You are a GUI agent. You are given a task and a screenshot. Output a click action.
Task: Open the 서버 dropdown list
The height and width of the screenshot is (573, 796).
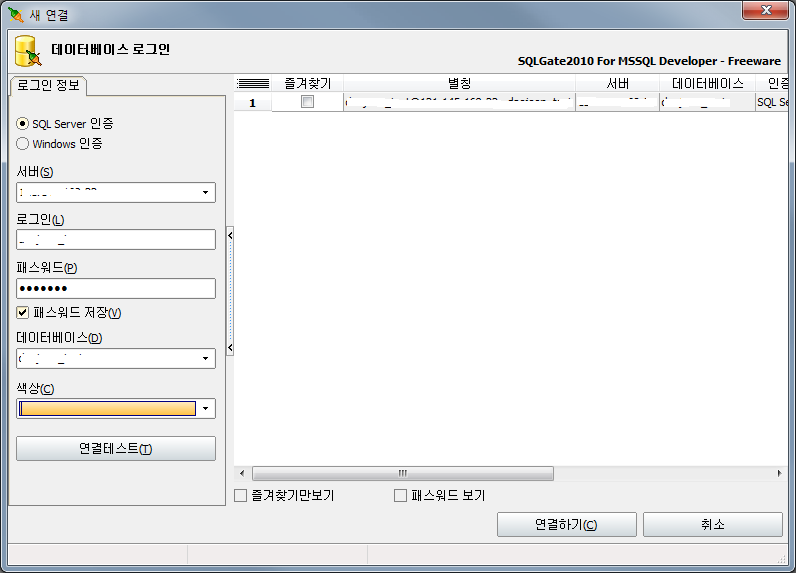coord(206,192)
